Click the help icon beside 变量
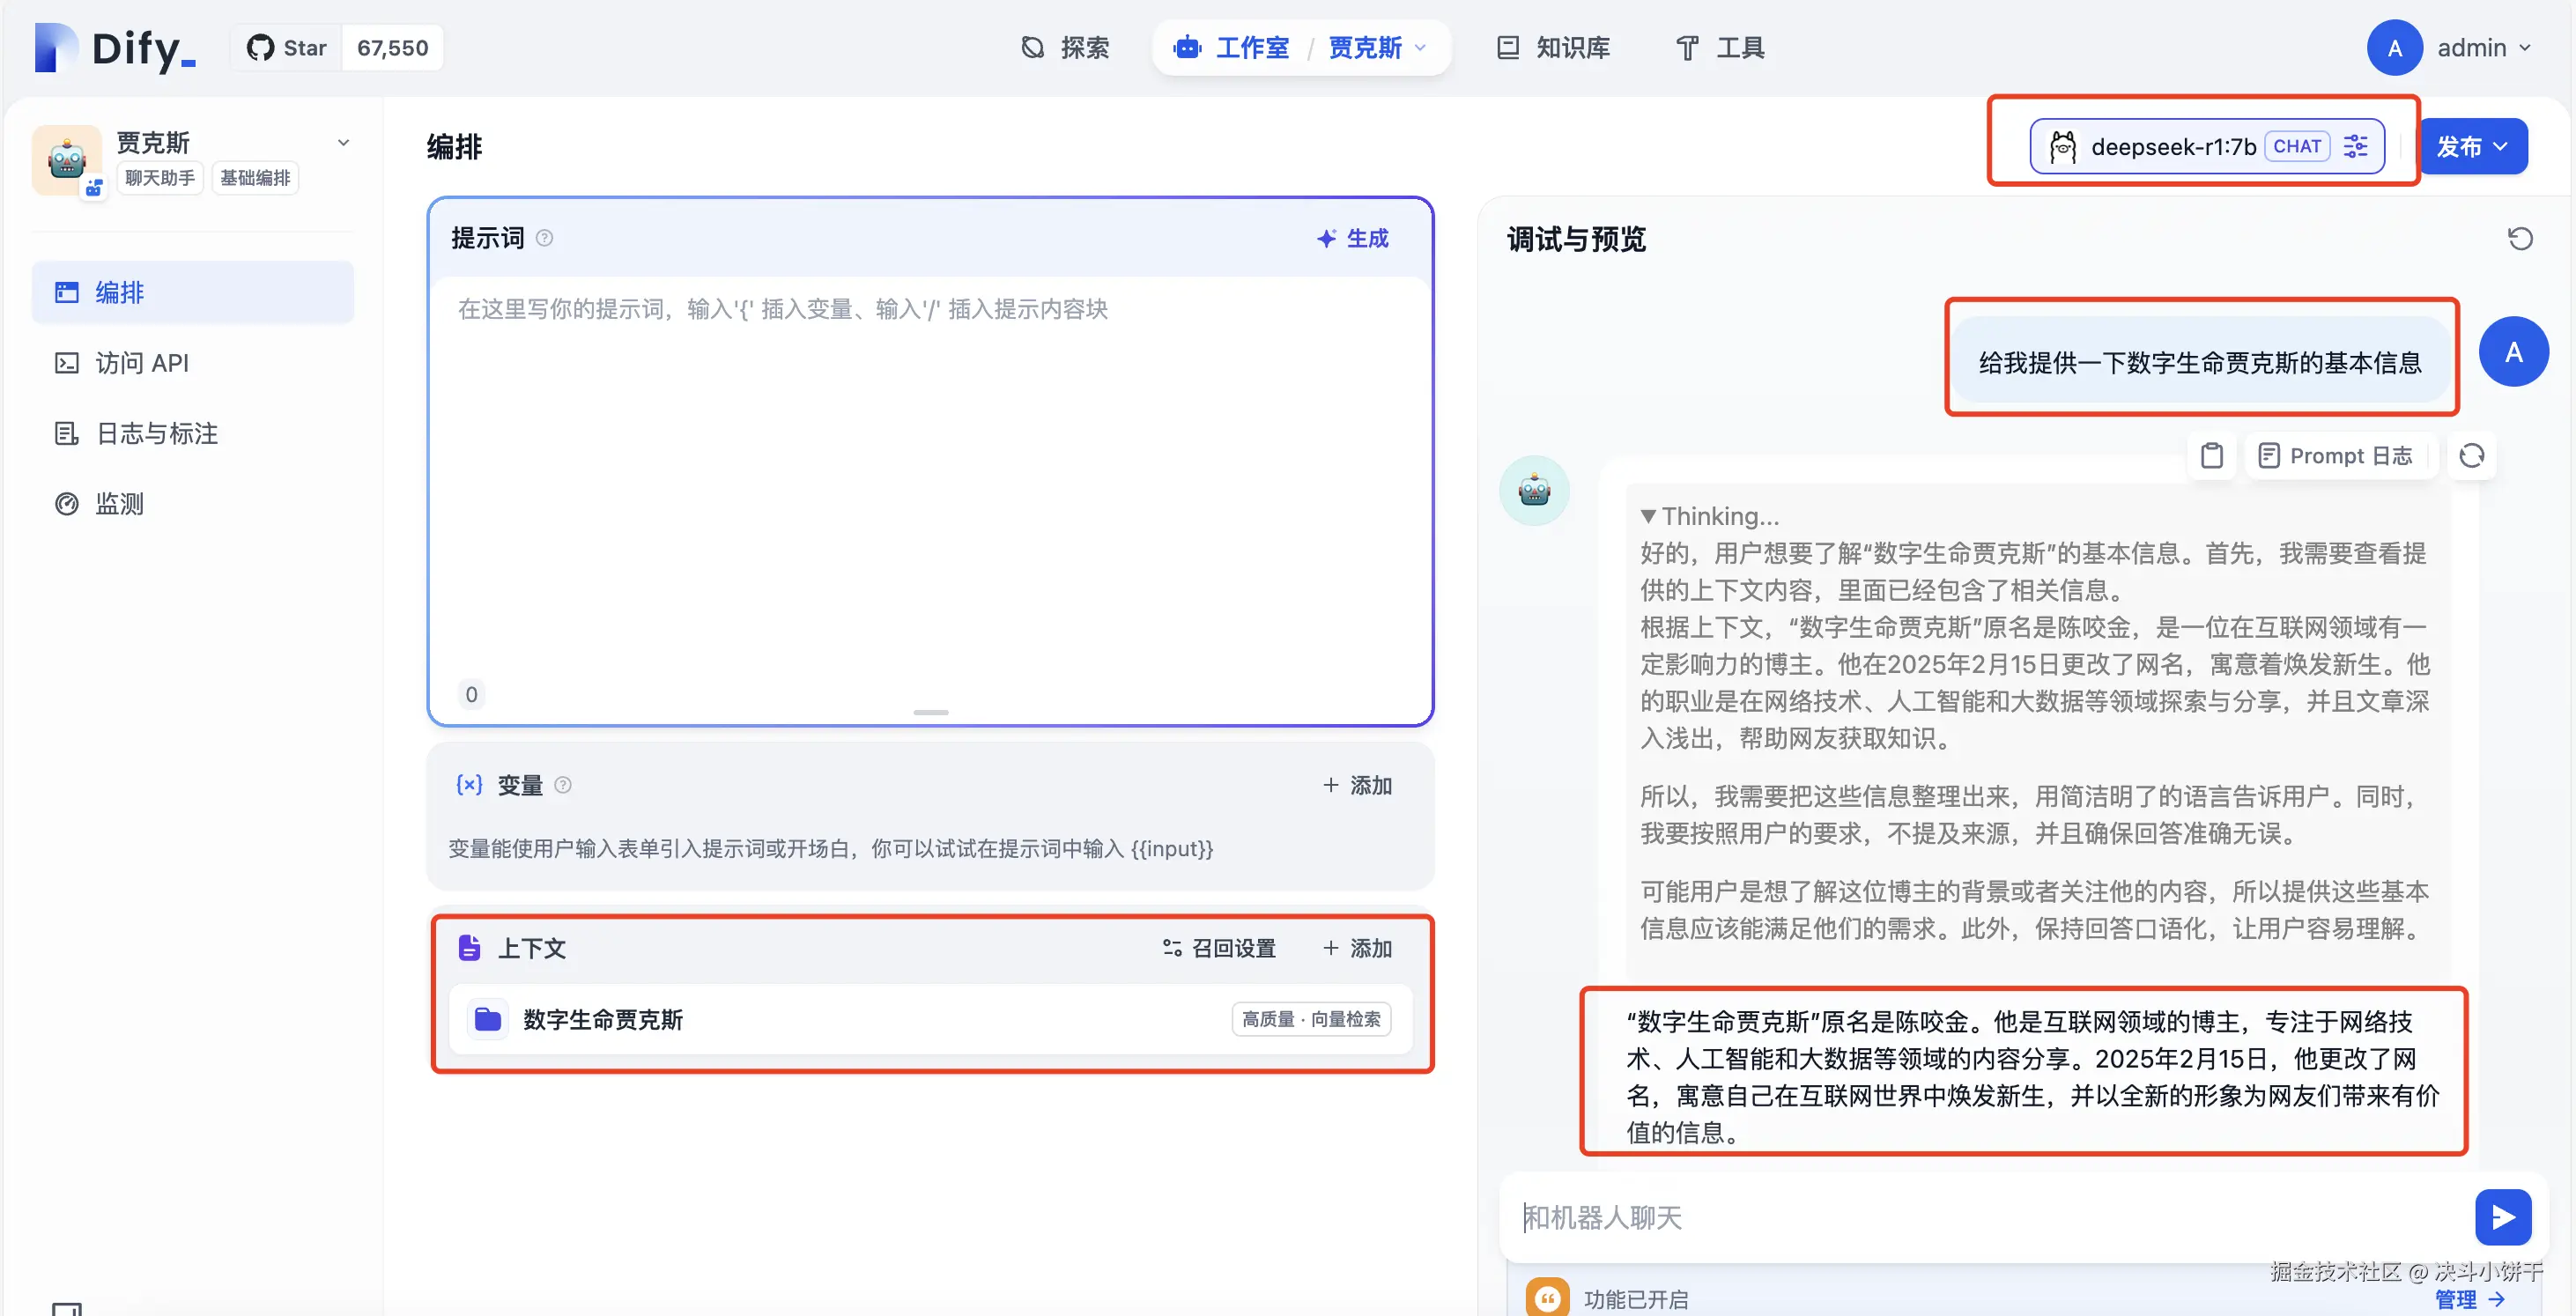 [563, 785]
